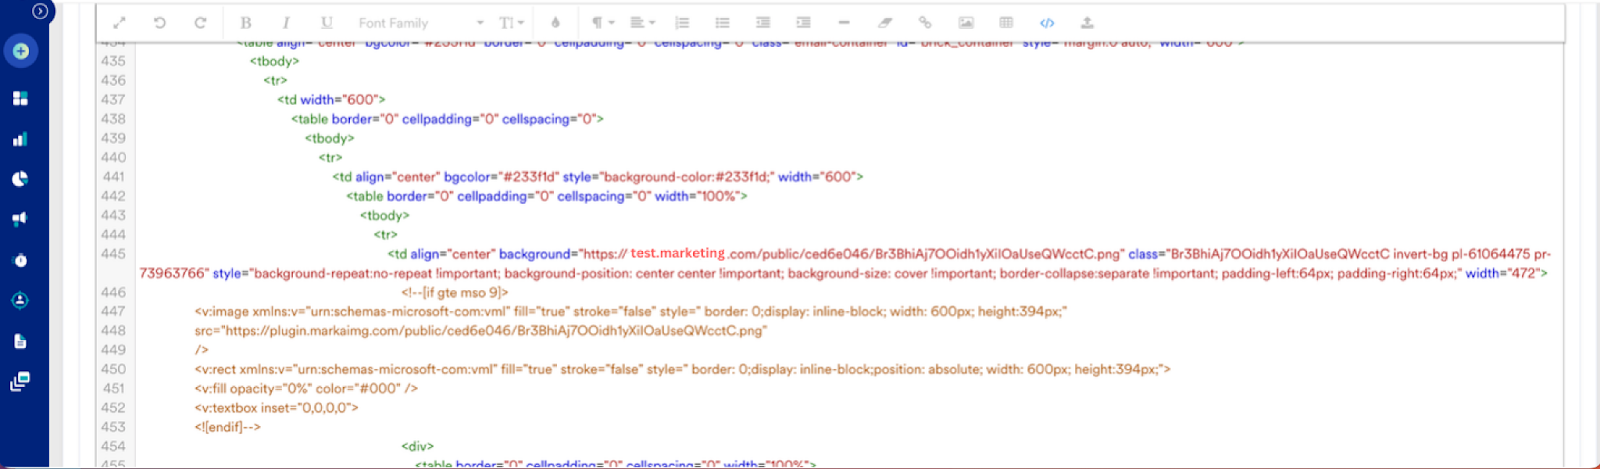
Task: Click the insert table icon
Action: coord(1006,22)
